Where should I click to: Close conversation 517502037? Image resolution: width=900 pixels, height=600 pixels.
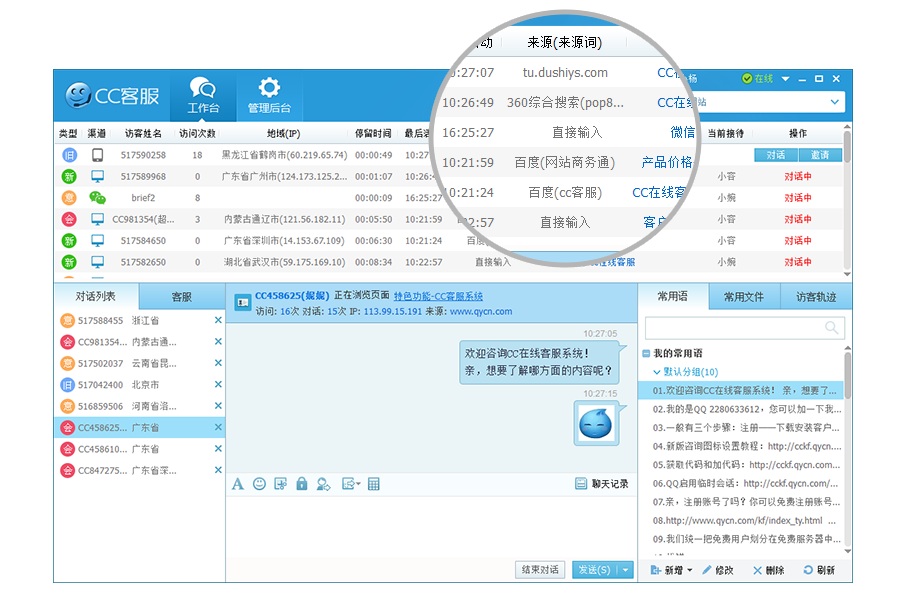[218, 363]
